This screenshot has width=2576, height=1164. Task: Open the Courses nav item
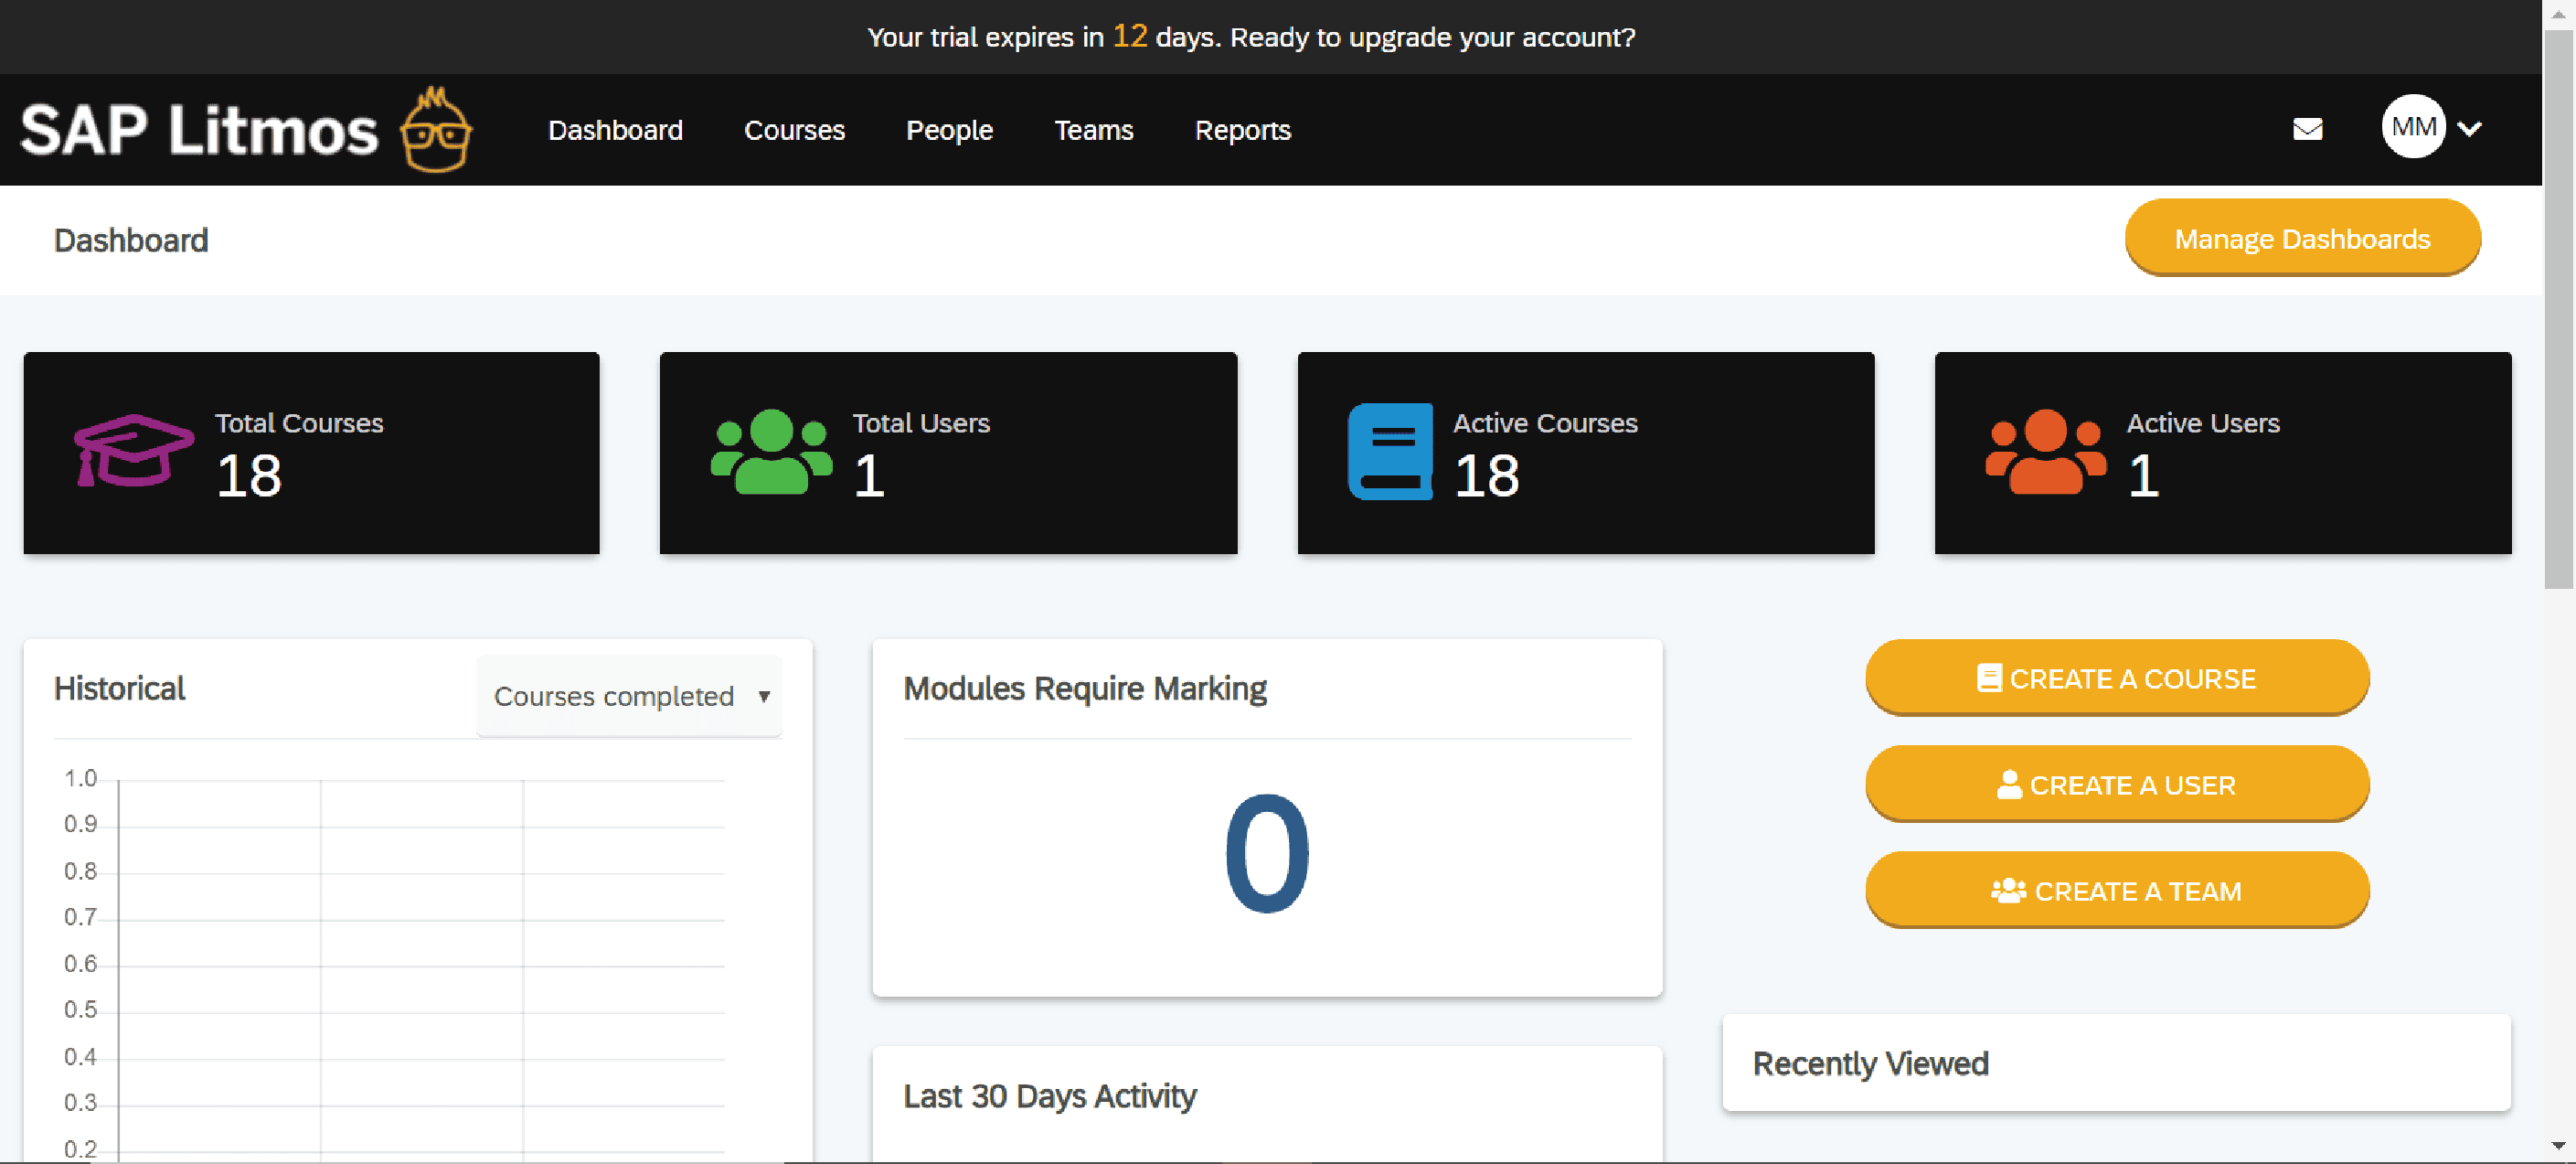coord(794,131)
